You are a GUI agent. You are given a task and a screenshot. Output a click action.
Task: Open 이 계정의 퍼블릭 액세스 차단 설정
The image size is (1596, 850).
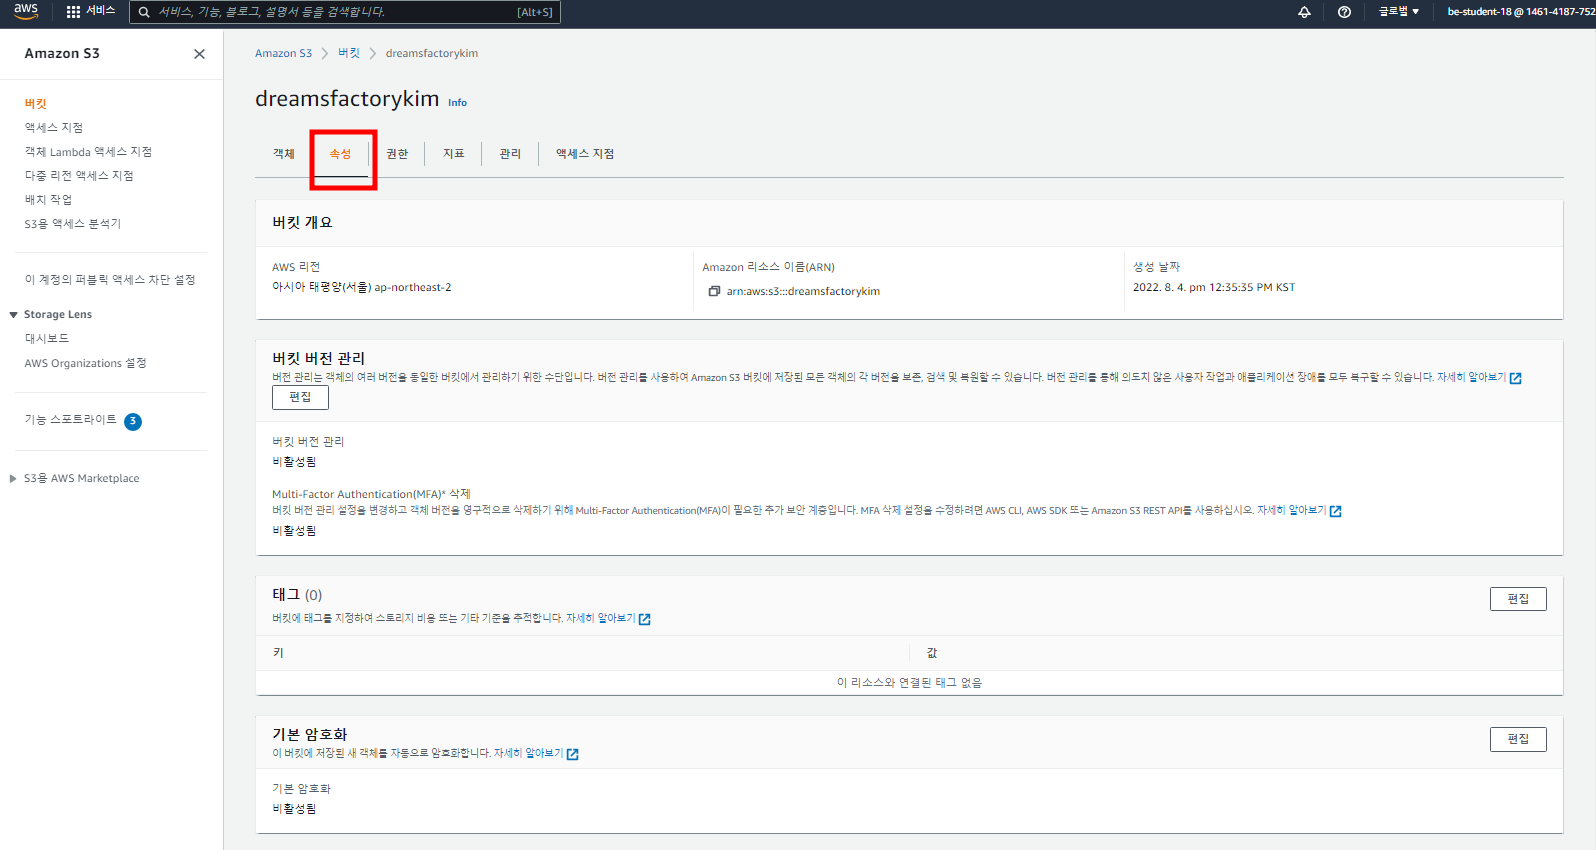[x=110, y=280]
